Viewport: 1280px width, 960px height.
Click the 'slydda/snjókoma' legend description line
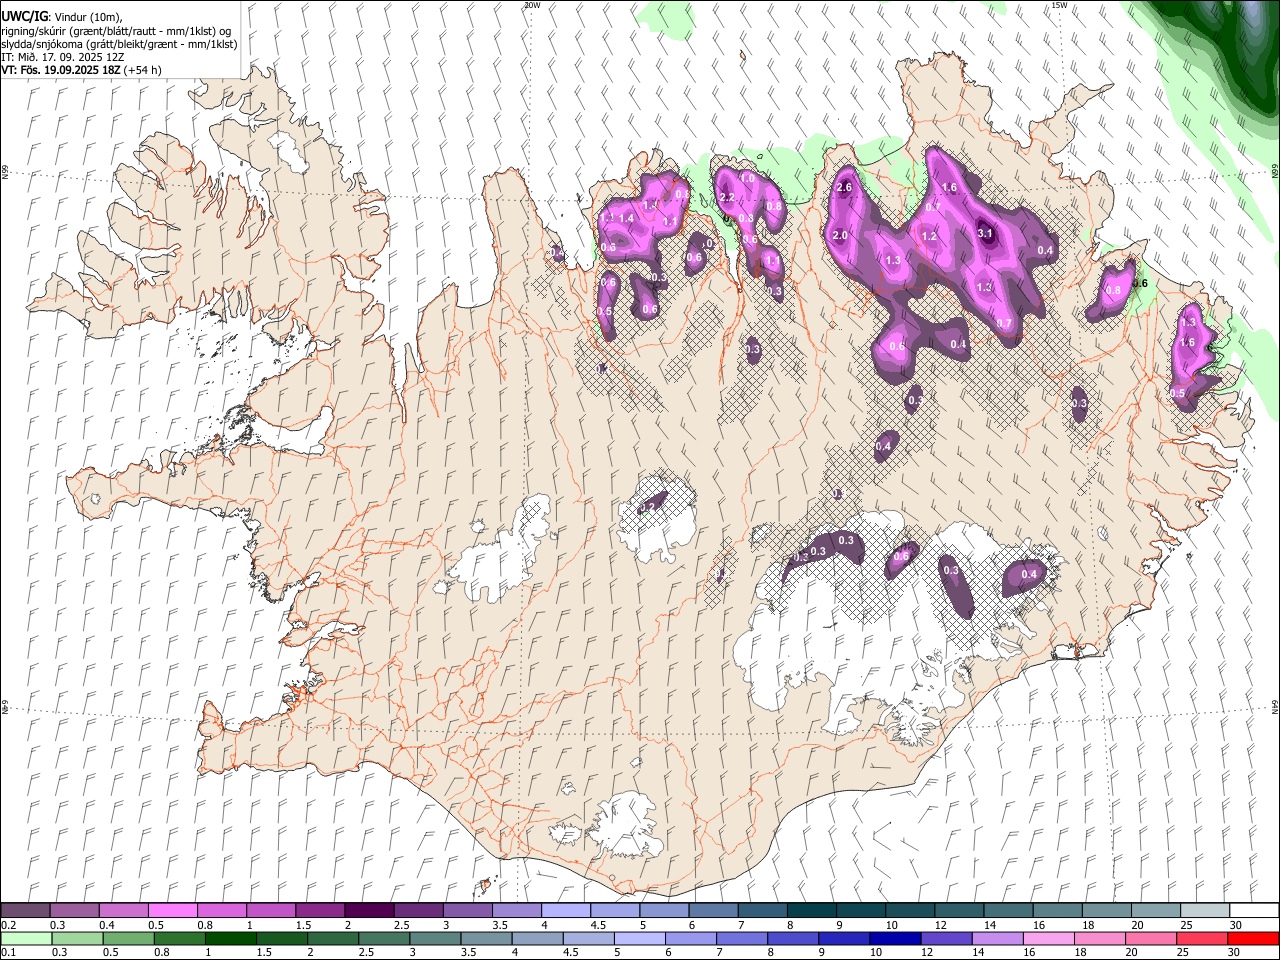(119, 44)
